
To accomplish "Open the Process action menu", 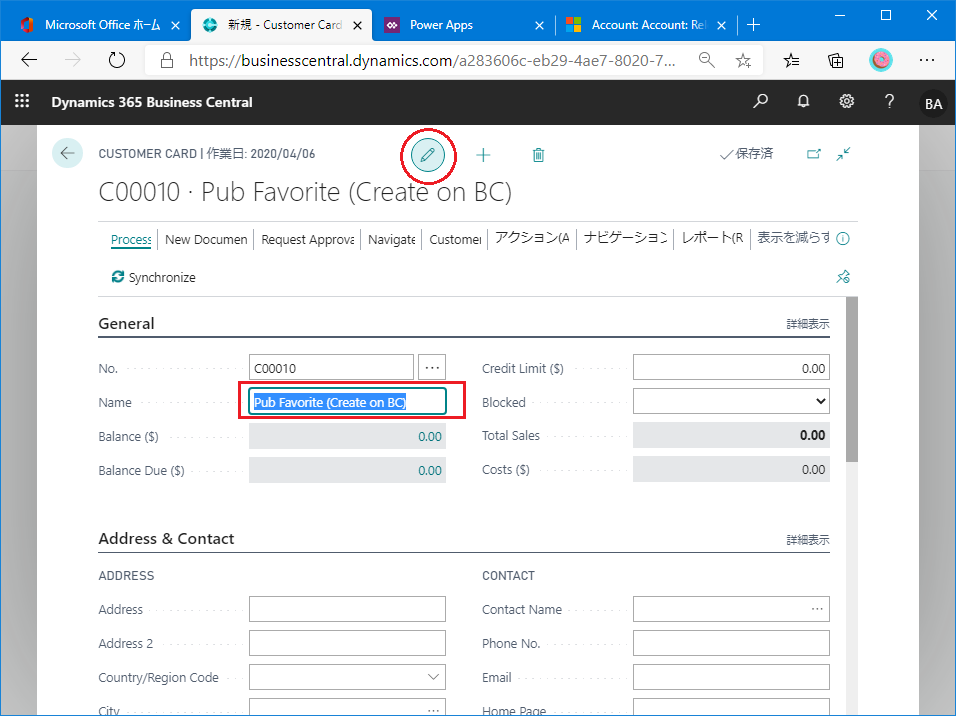I will point(131,239).
